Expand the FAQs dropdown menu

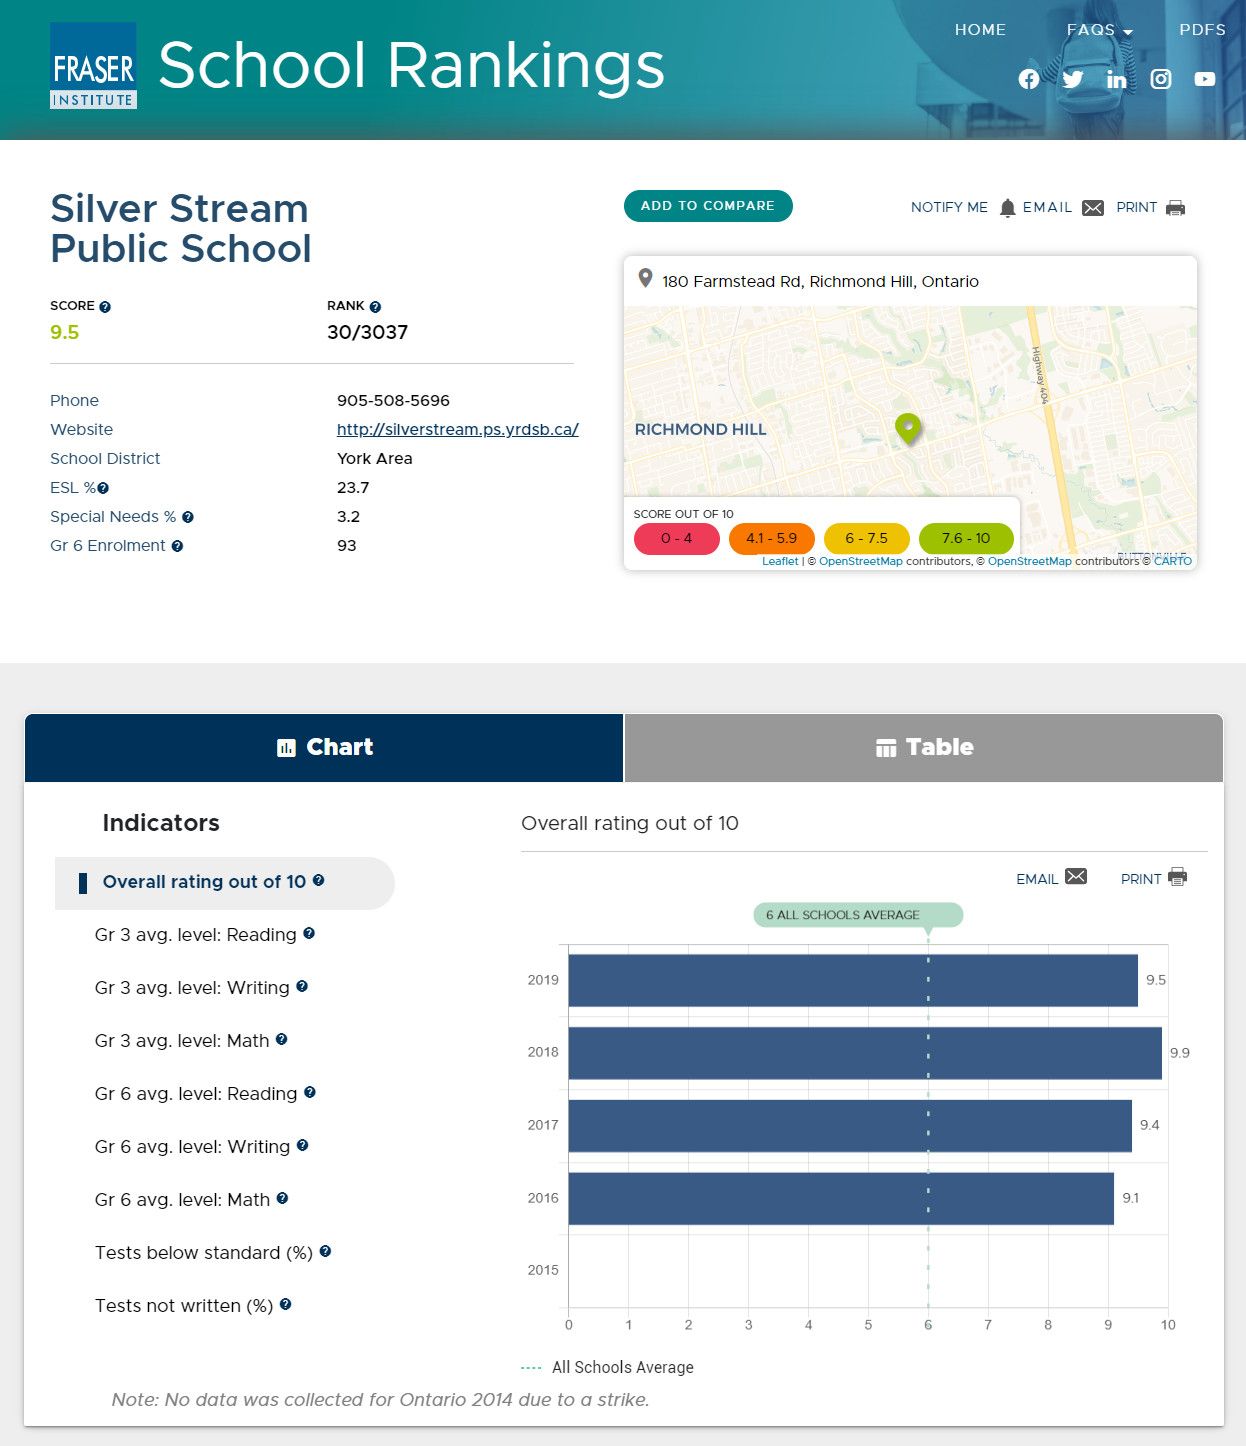pyautogui.click(x=1099, y=30)
